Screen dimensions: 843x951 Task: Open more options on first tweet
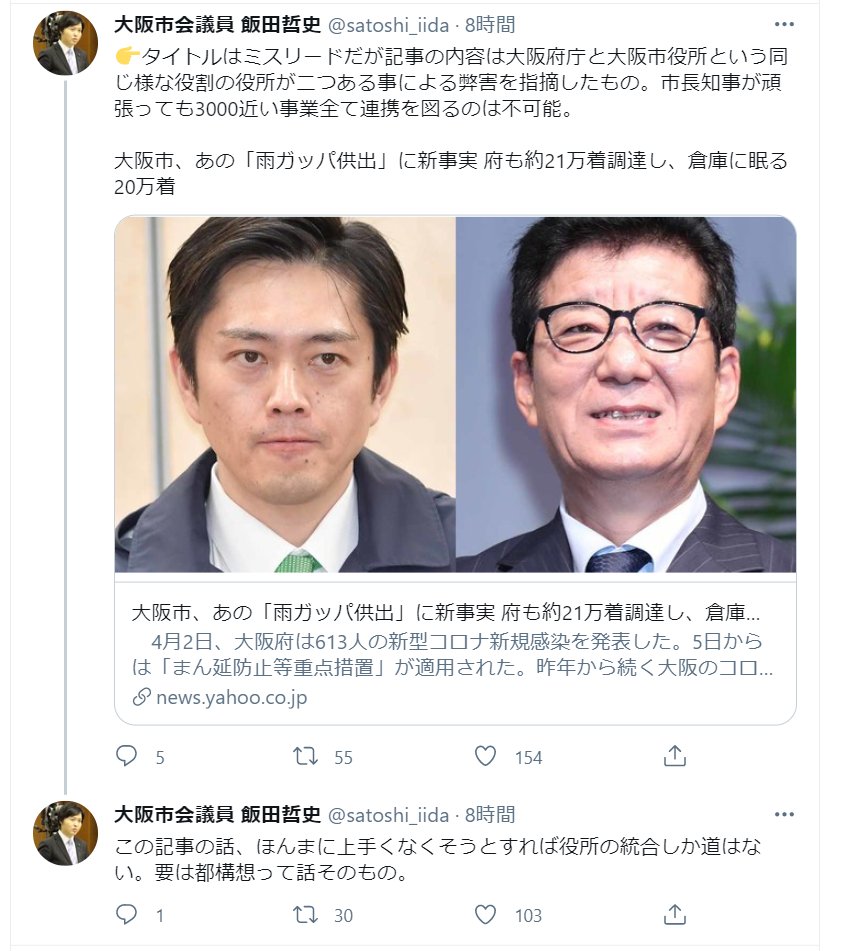click(x=784, y=24)
